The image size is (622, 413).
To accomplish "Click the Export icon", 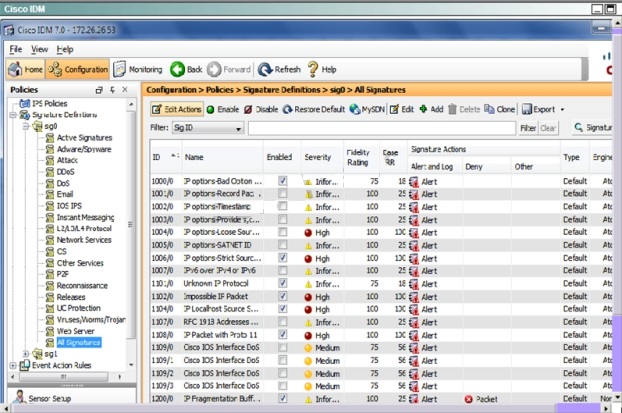I will pyautogui.click(x=526, y=109).
